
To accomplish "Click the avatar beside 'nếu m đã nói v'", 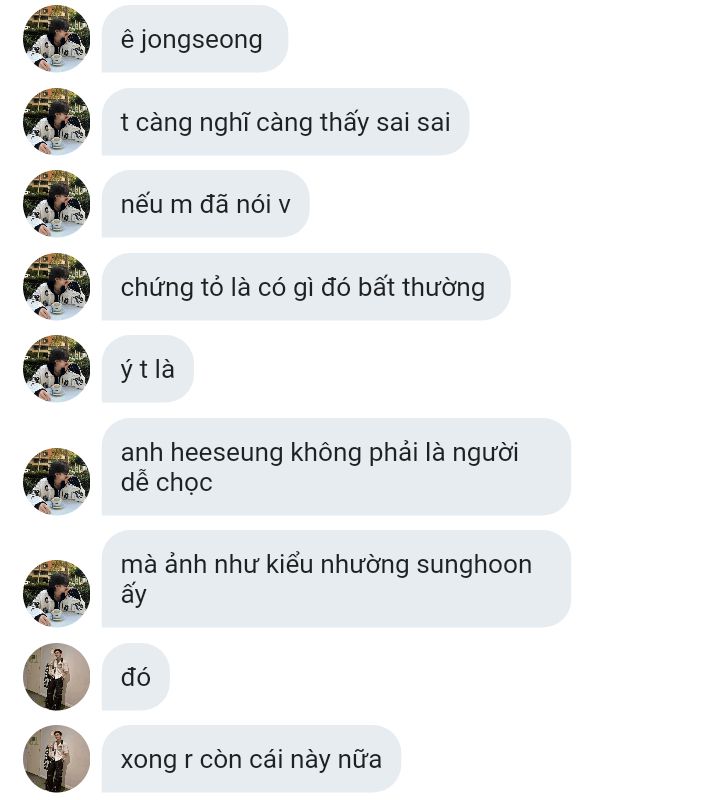I will 56,204.
